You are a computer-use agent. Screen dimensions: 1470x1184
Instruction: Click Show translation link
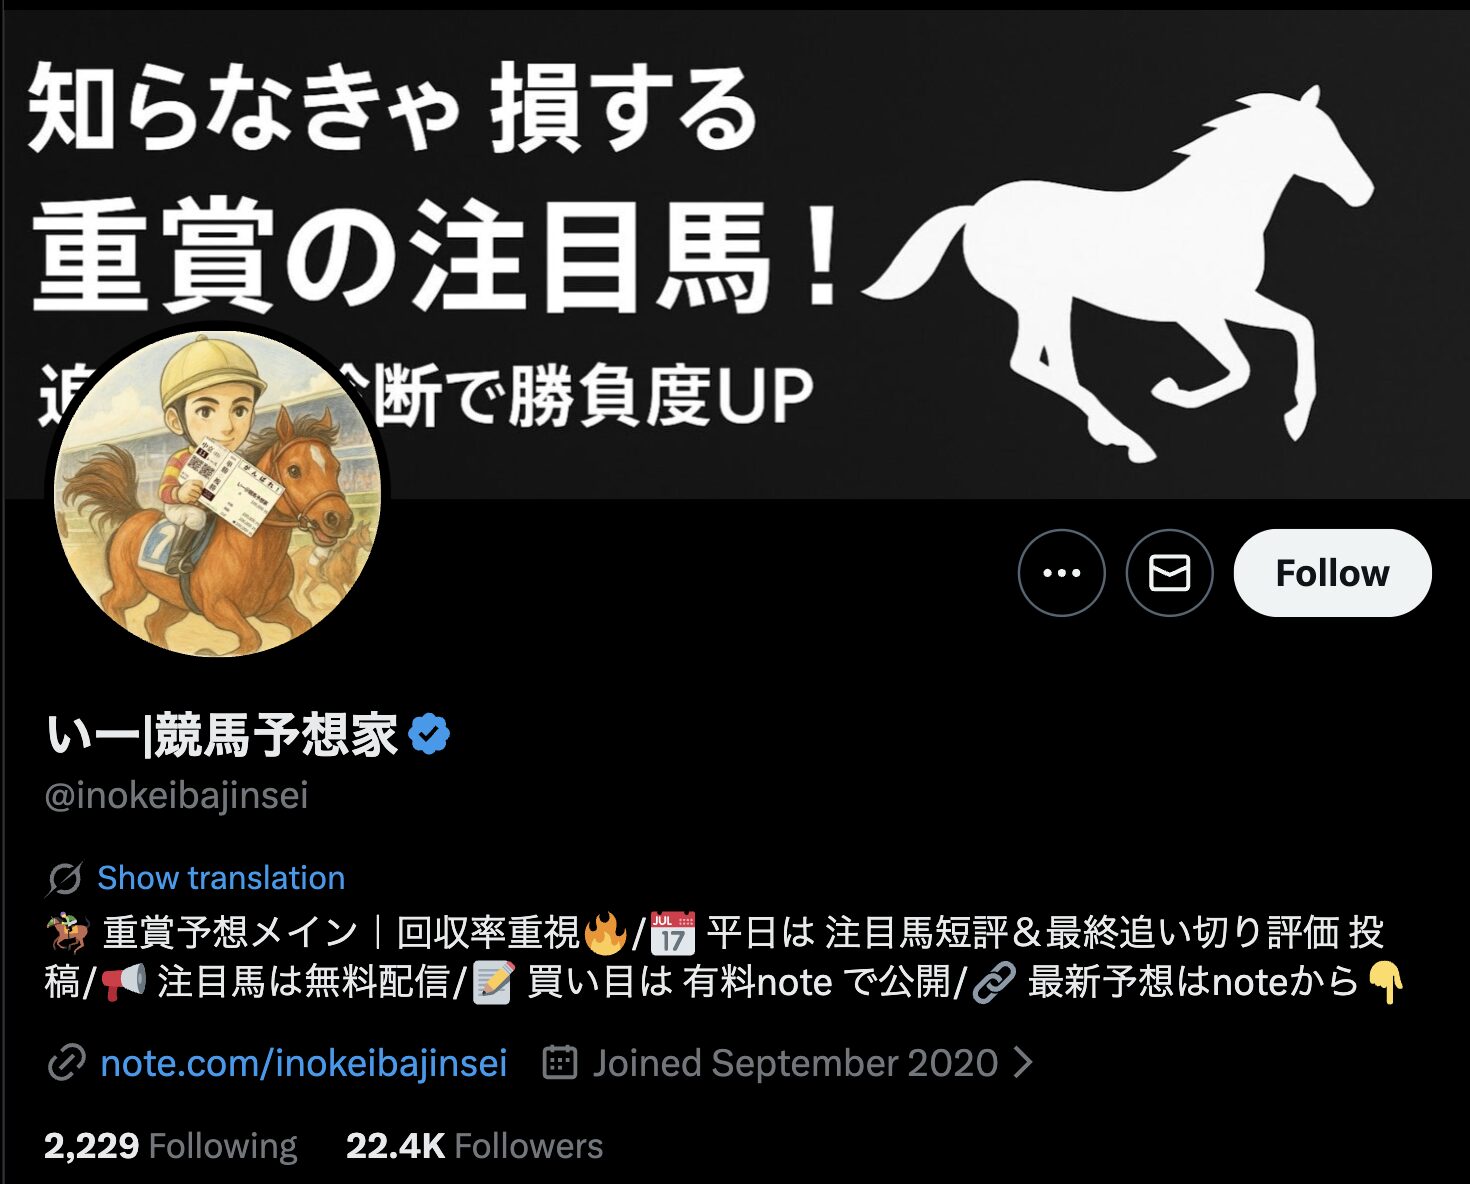click(x=221, y=878)
